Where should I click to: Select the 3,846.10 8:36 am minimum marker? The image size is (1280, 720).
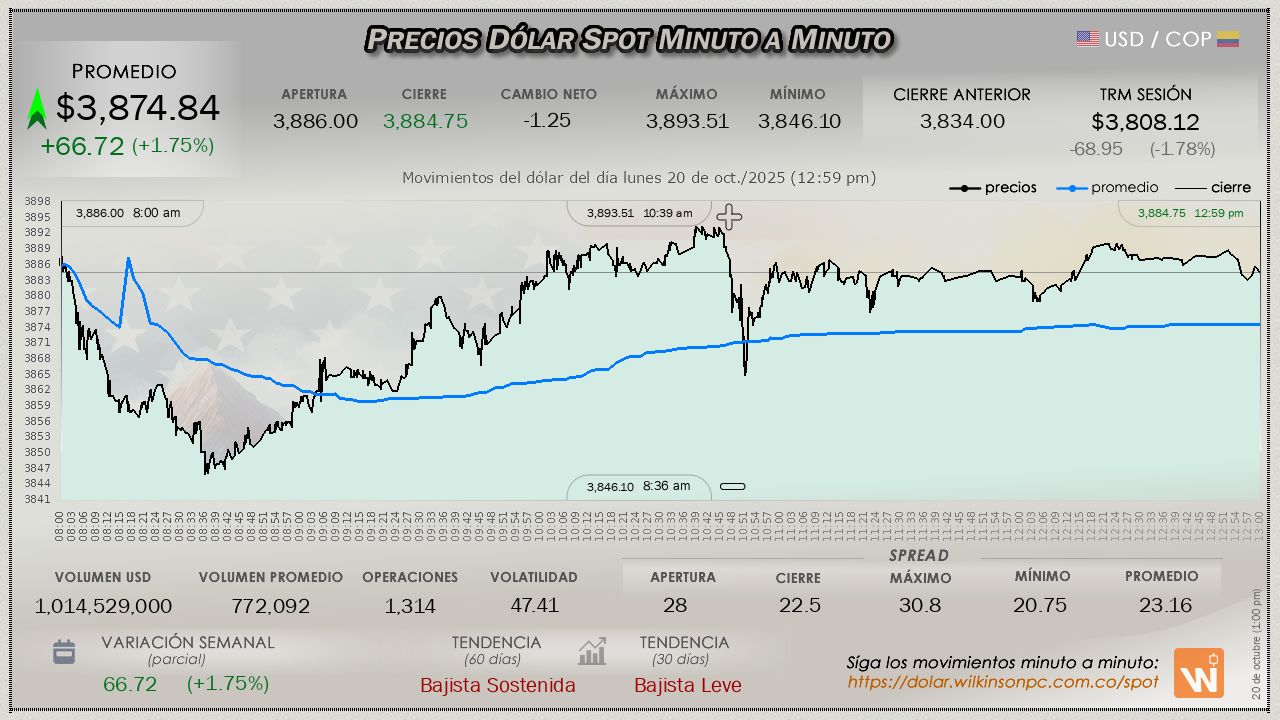coord(638,487)
